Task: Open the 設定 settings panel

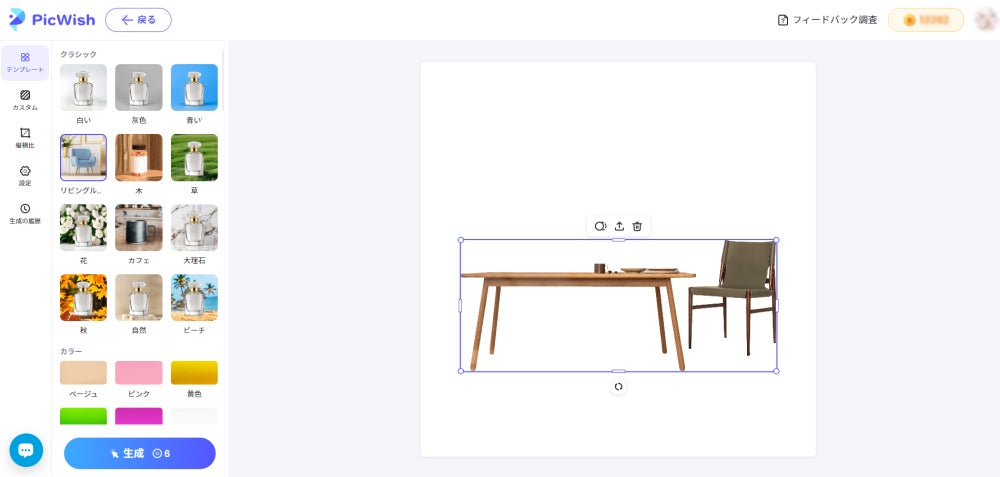Action: click(x=25, y=176)
